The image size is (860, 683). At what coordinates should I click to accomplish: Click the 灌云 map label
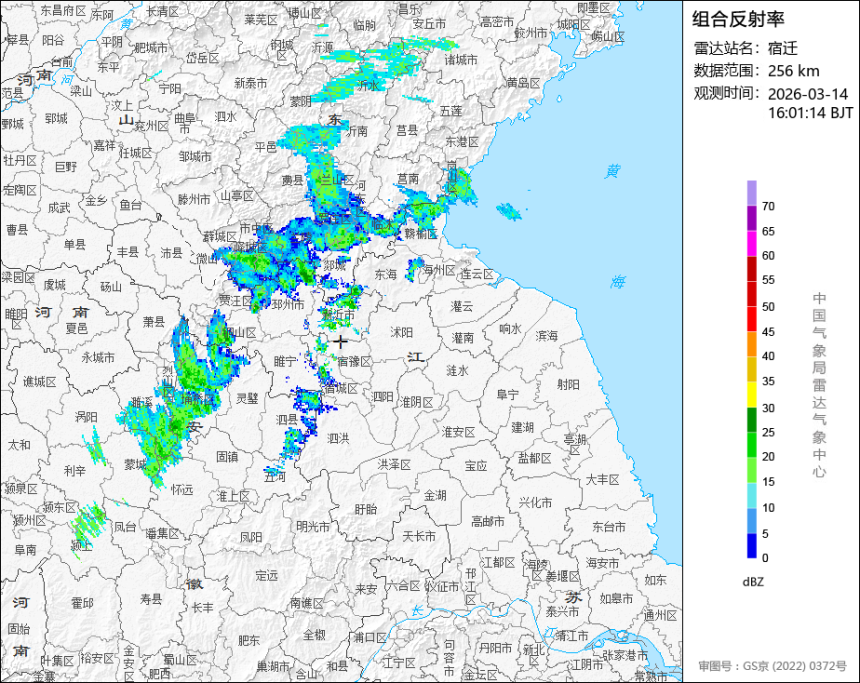click(462, 307)
